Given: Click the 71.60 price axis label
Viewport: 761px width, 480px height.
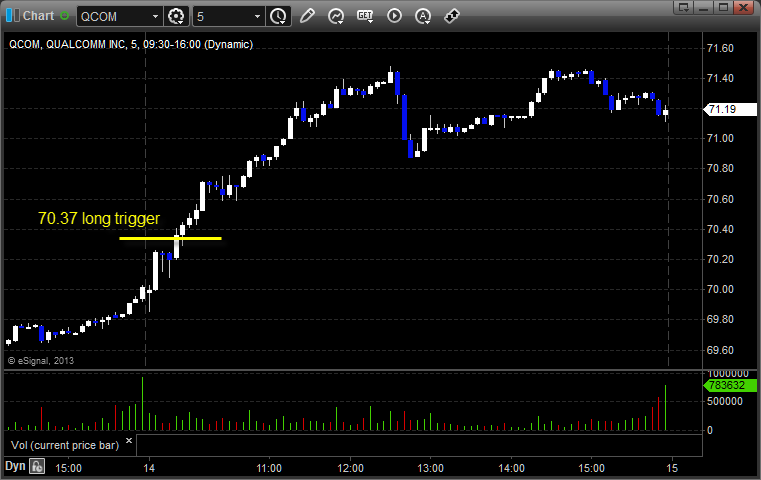Looking at the screenshot, I should click(x=720, y=48).
